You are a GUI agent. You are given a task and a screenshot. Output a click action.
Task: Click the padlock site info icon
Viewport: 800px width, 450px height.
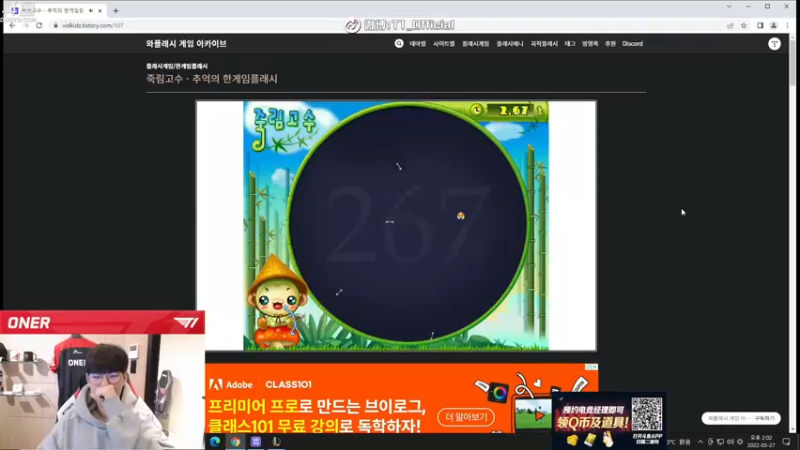(56, 25)
